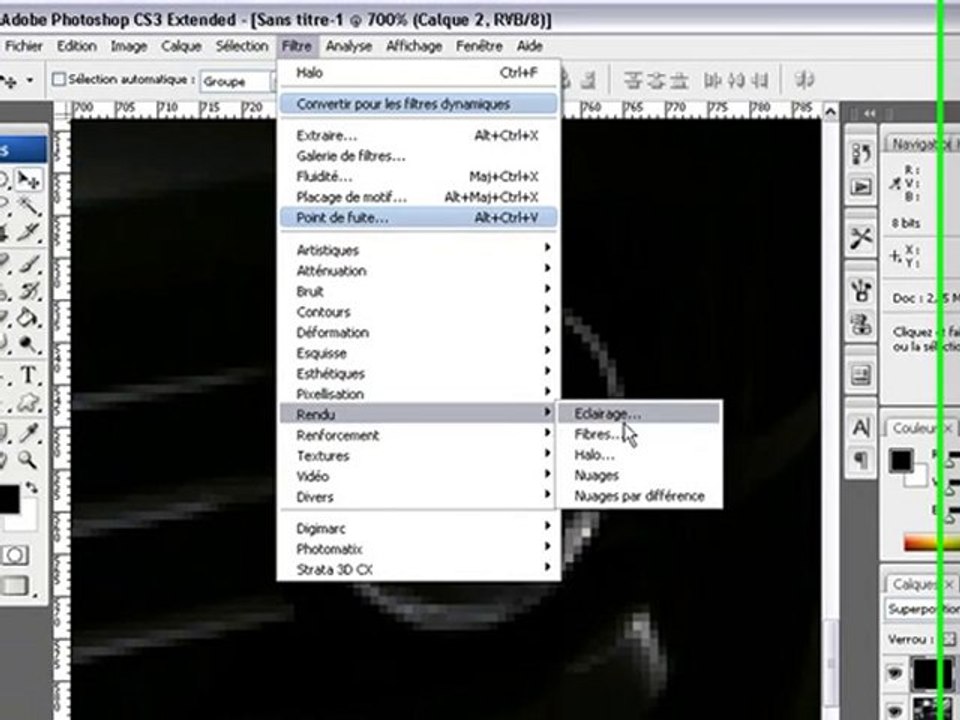Select the Type tool (T)
This screenshot has height=720, width=960.
pos(28,375)
